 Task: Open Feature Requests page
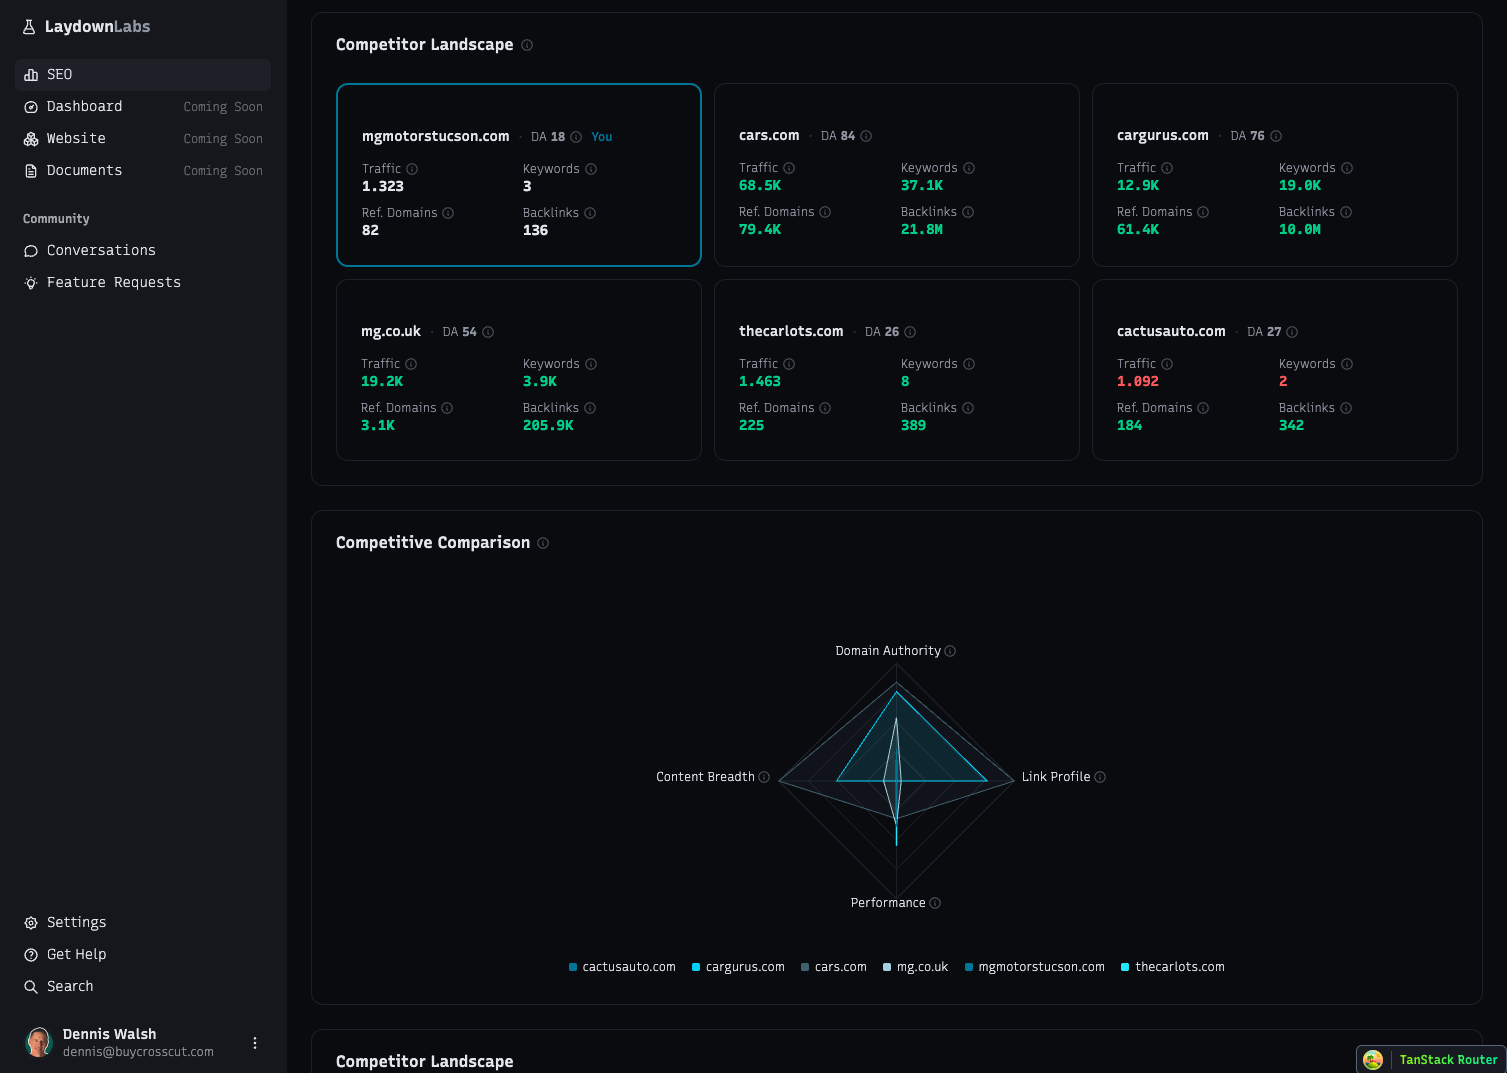click(113, 283)
